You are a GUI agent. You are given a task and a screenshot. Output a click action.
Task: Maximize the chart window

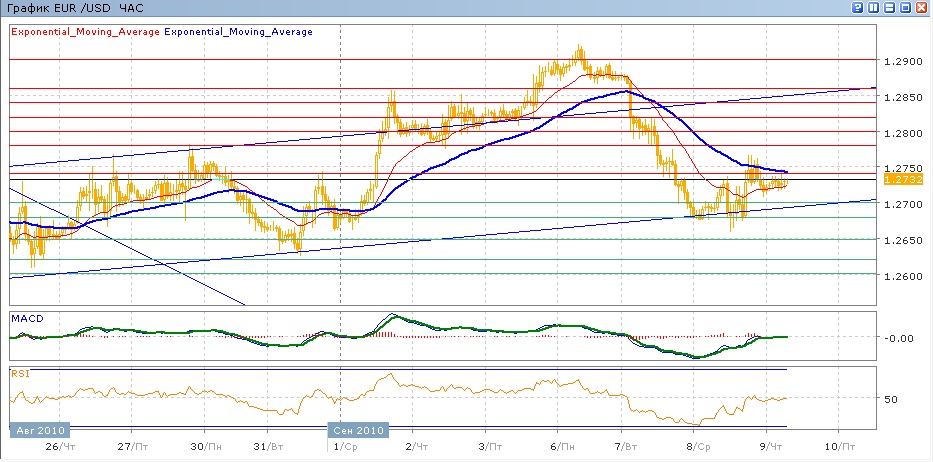[x=906, y=8]
